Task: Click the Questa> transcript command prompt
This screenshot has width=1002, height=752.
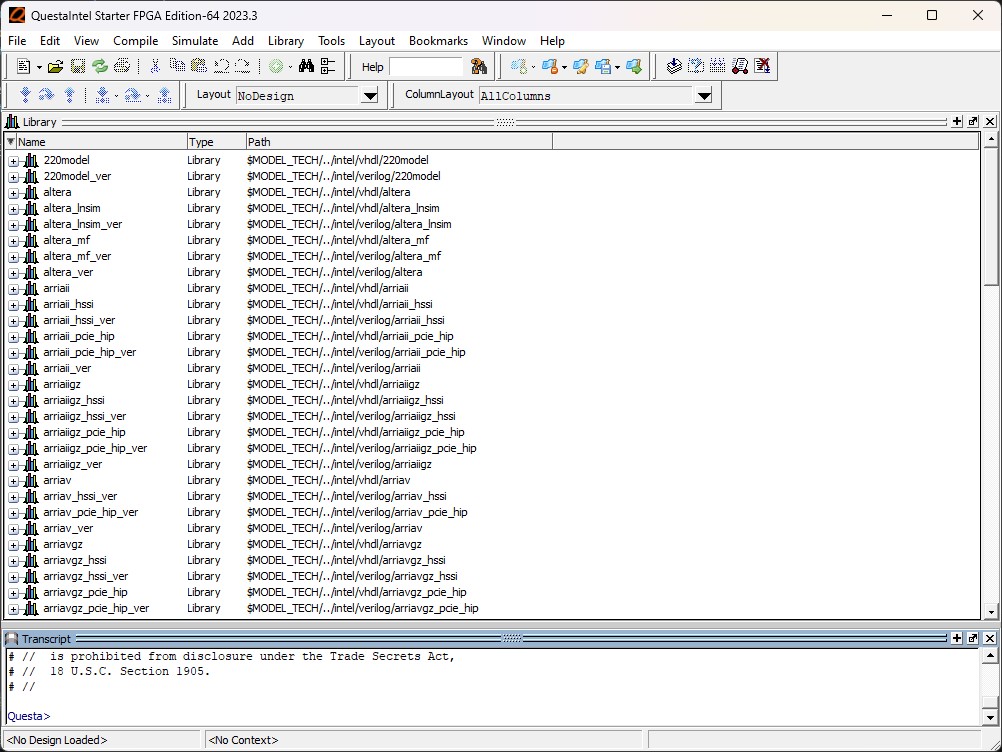Action: coord(29,716)
